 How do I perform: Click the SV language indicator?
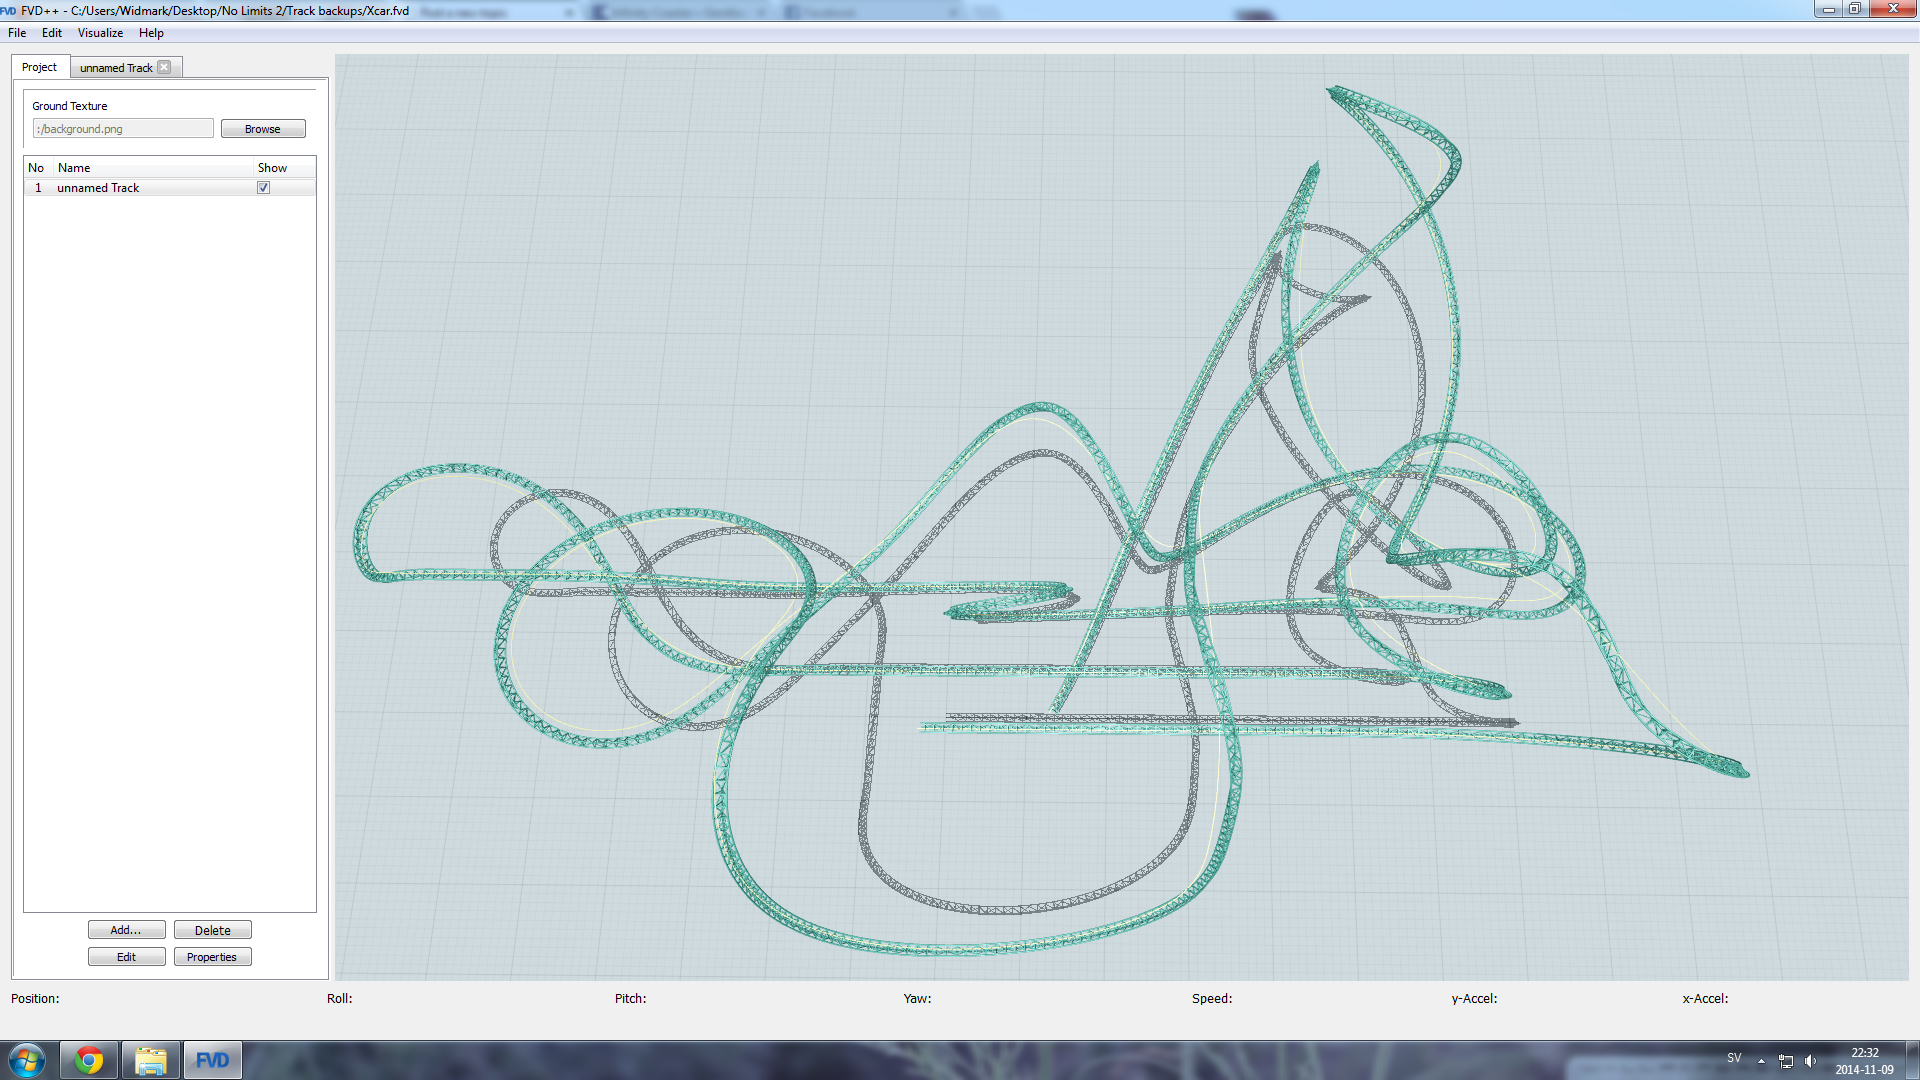tap(1734, 1058)
